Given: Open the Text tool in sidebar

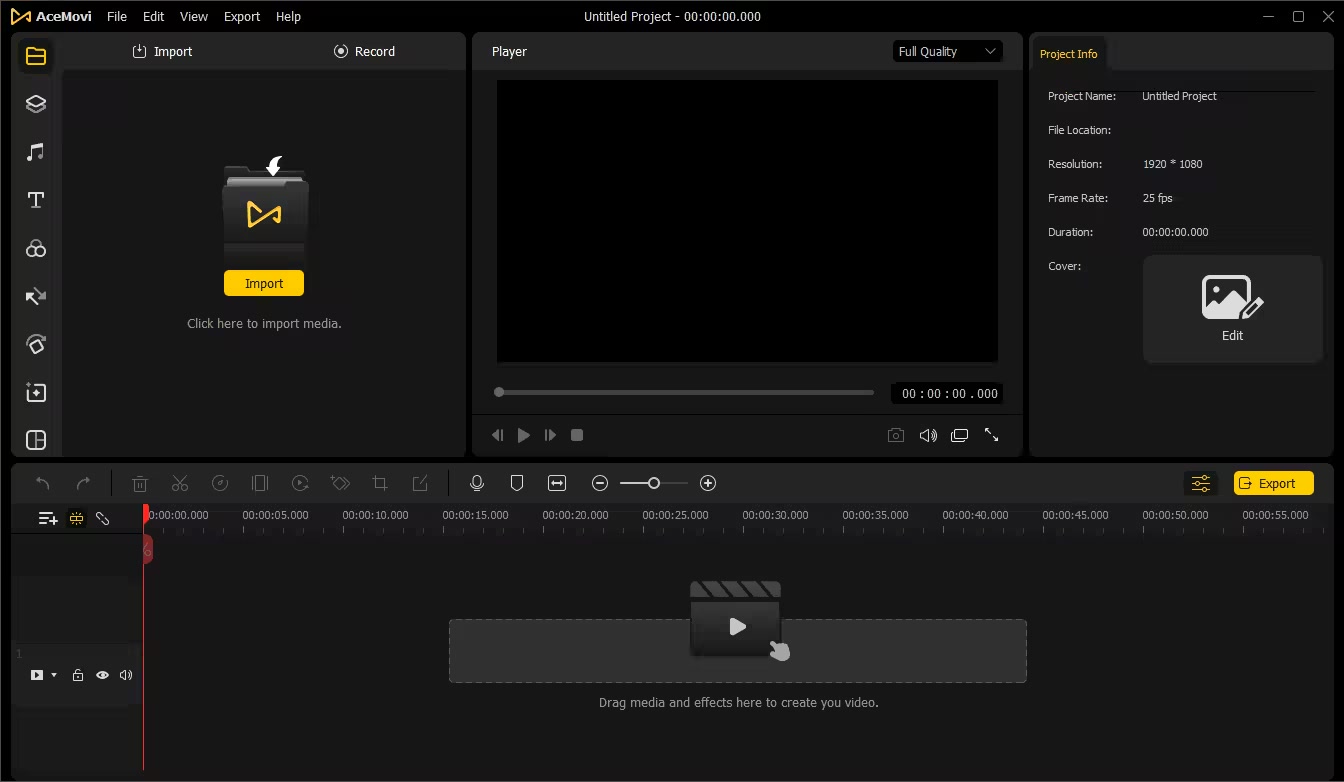Looking at the screenshot, I should (36, 200).
